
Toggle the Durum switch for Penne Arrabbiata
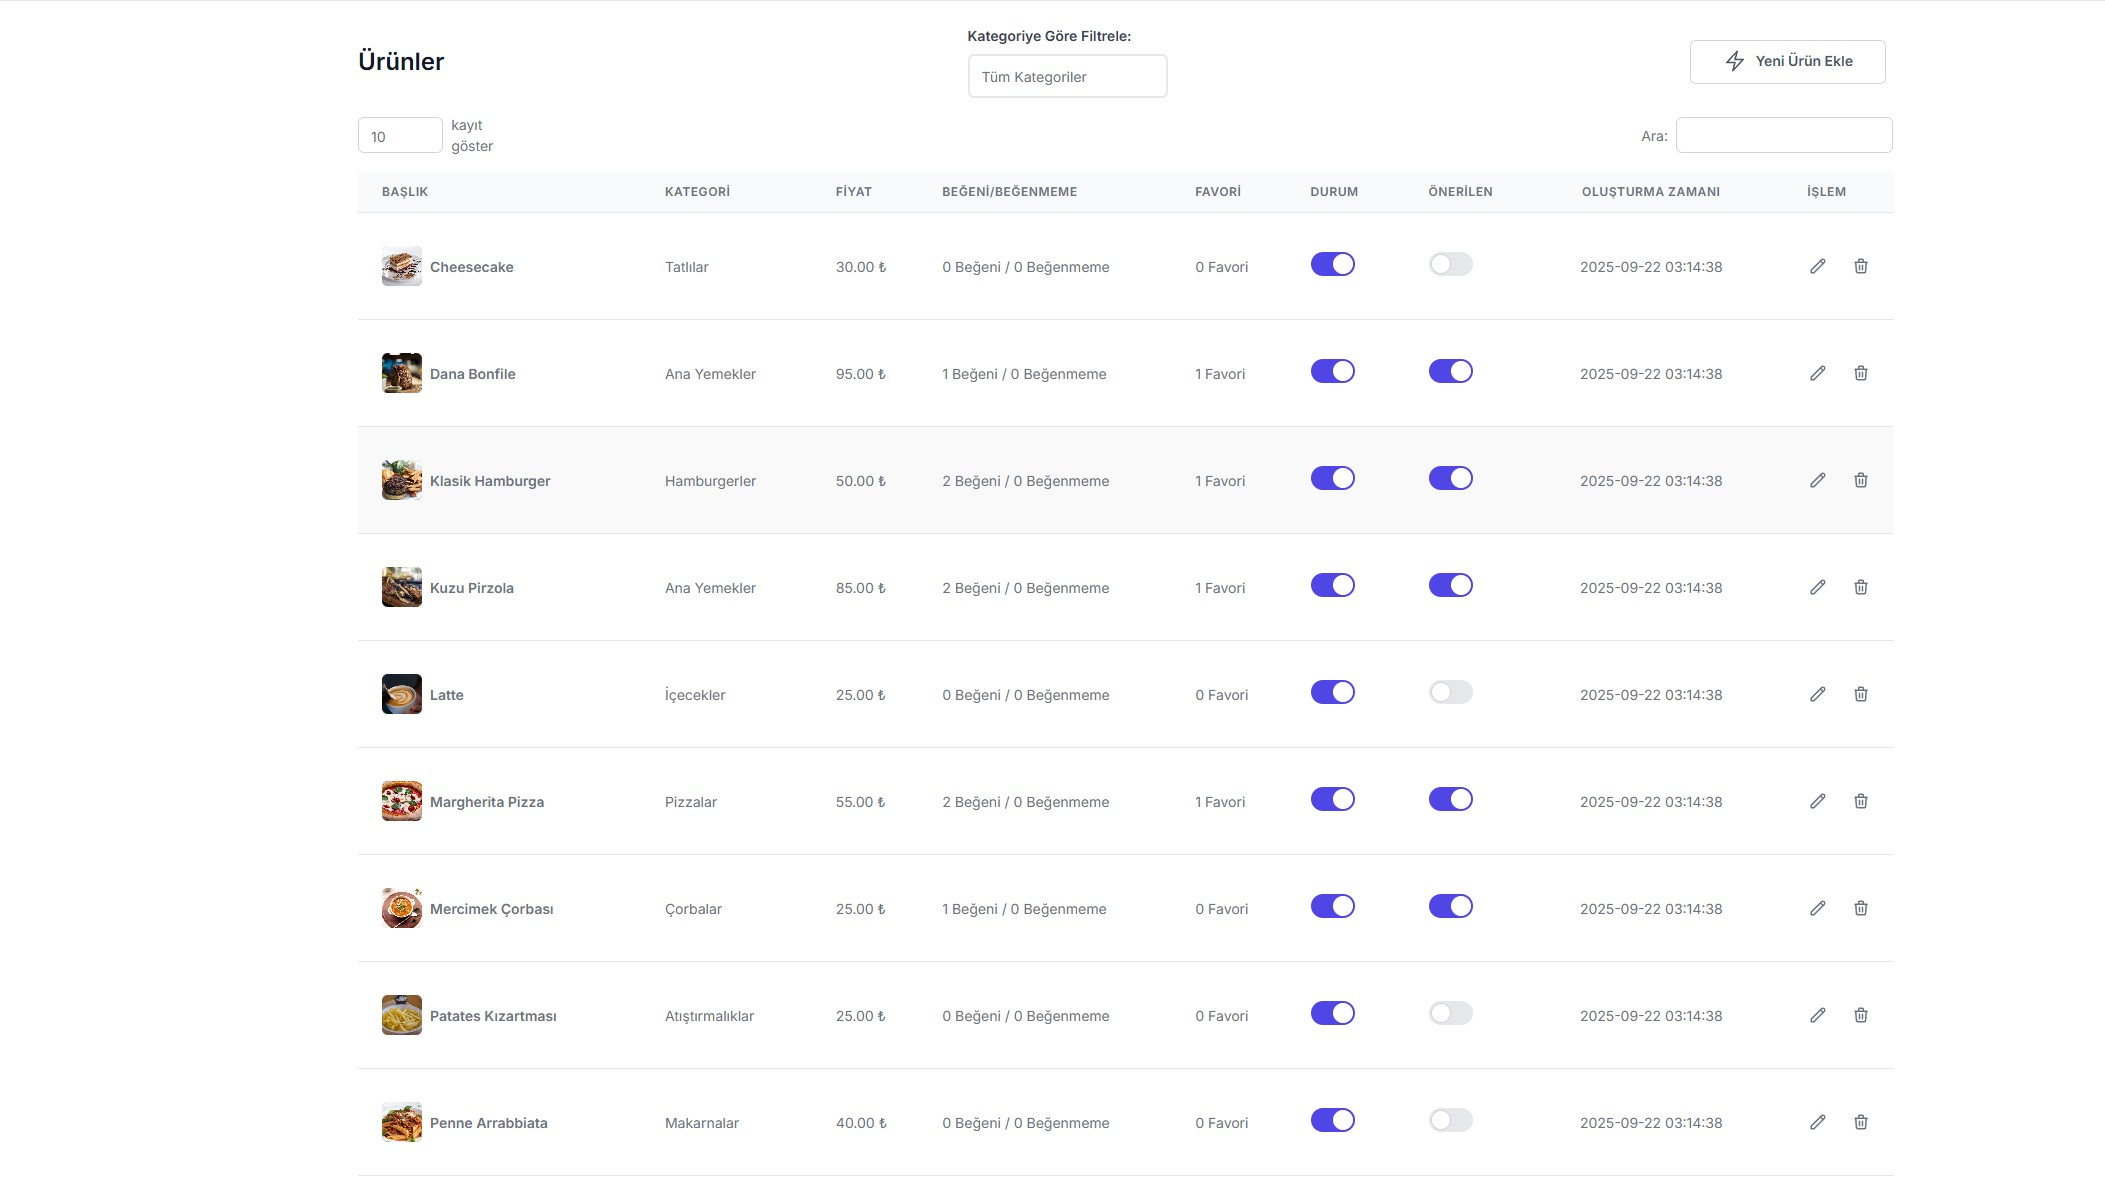tap(1332, 1120)
